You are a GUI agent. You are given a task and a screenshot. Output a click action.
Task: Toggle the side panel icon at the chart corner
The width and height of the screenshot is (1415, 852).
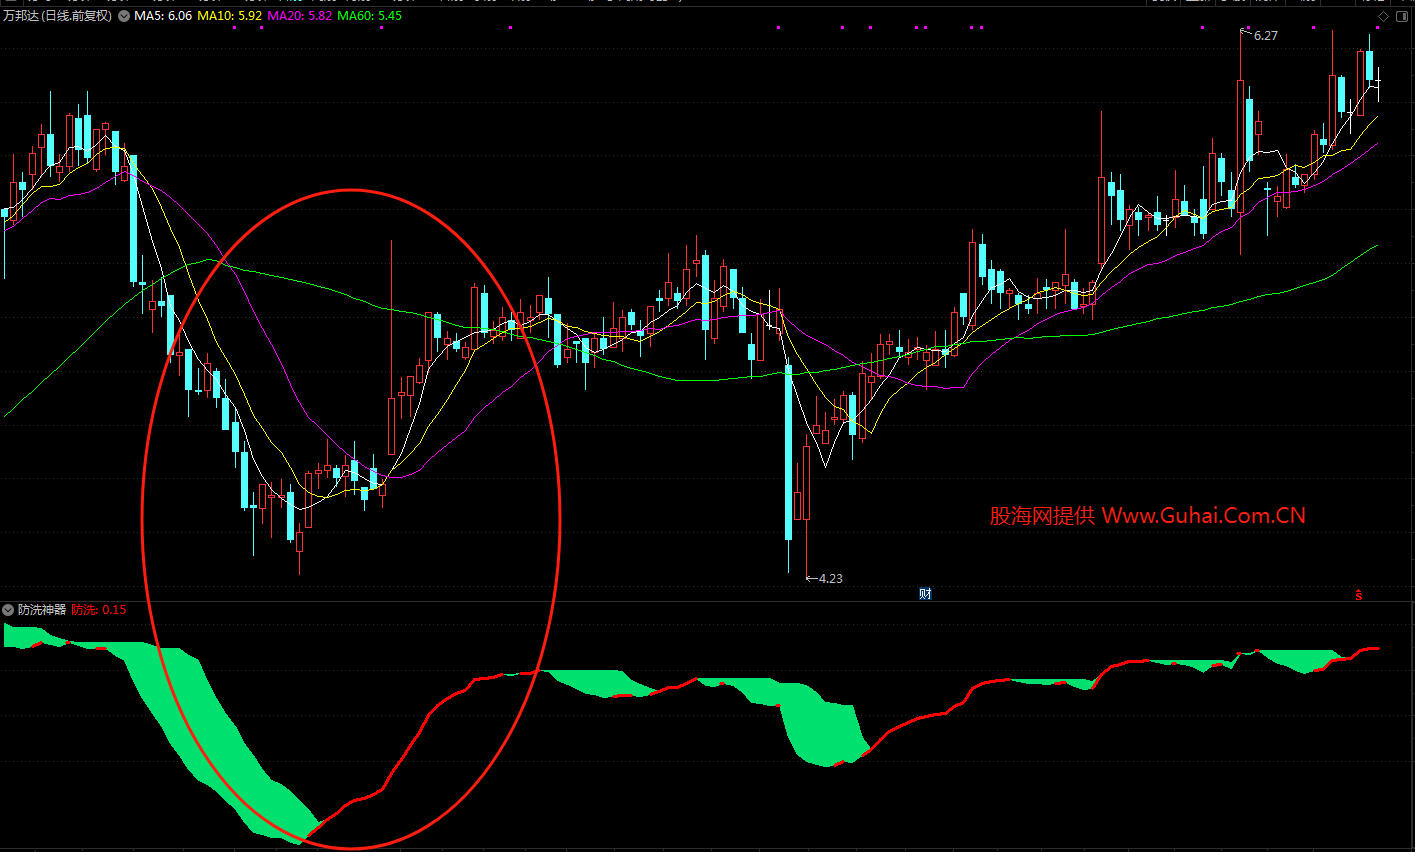coord(1402,16)
